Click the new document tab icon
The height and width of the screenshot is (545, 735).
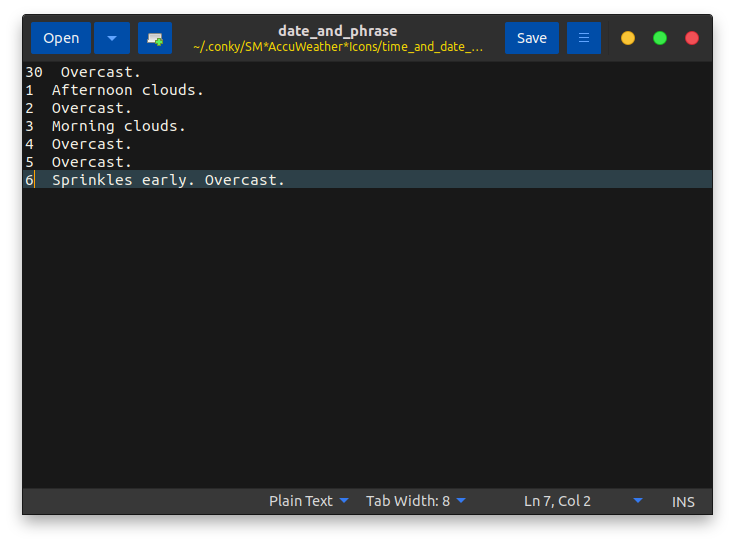tap(155, 38)
